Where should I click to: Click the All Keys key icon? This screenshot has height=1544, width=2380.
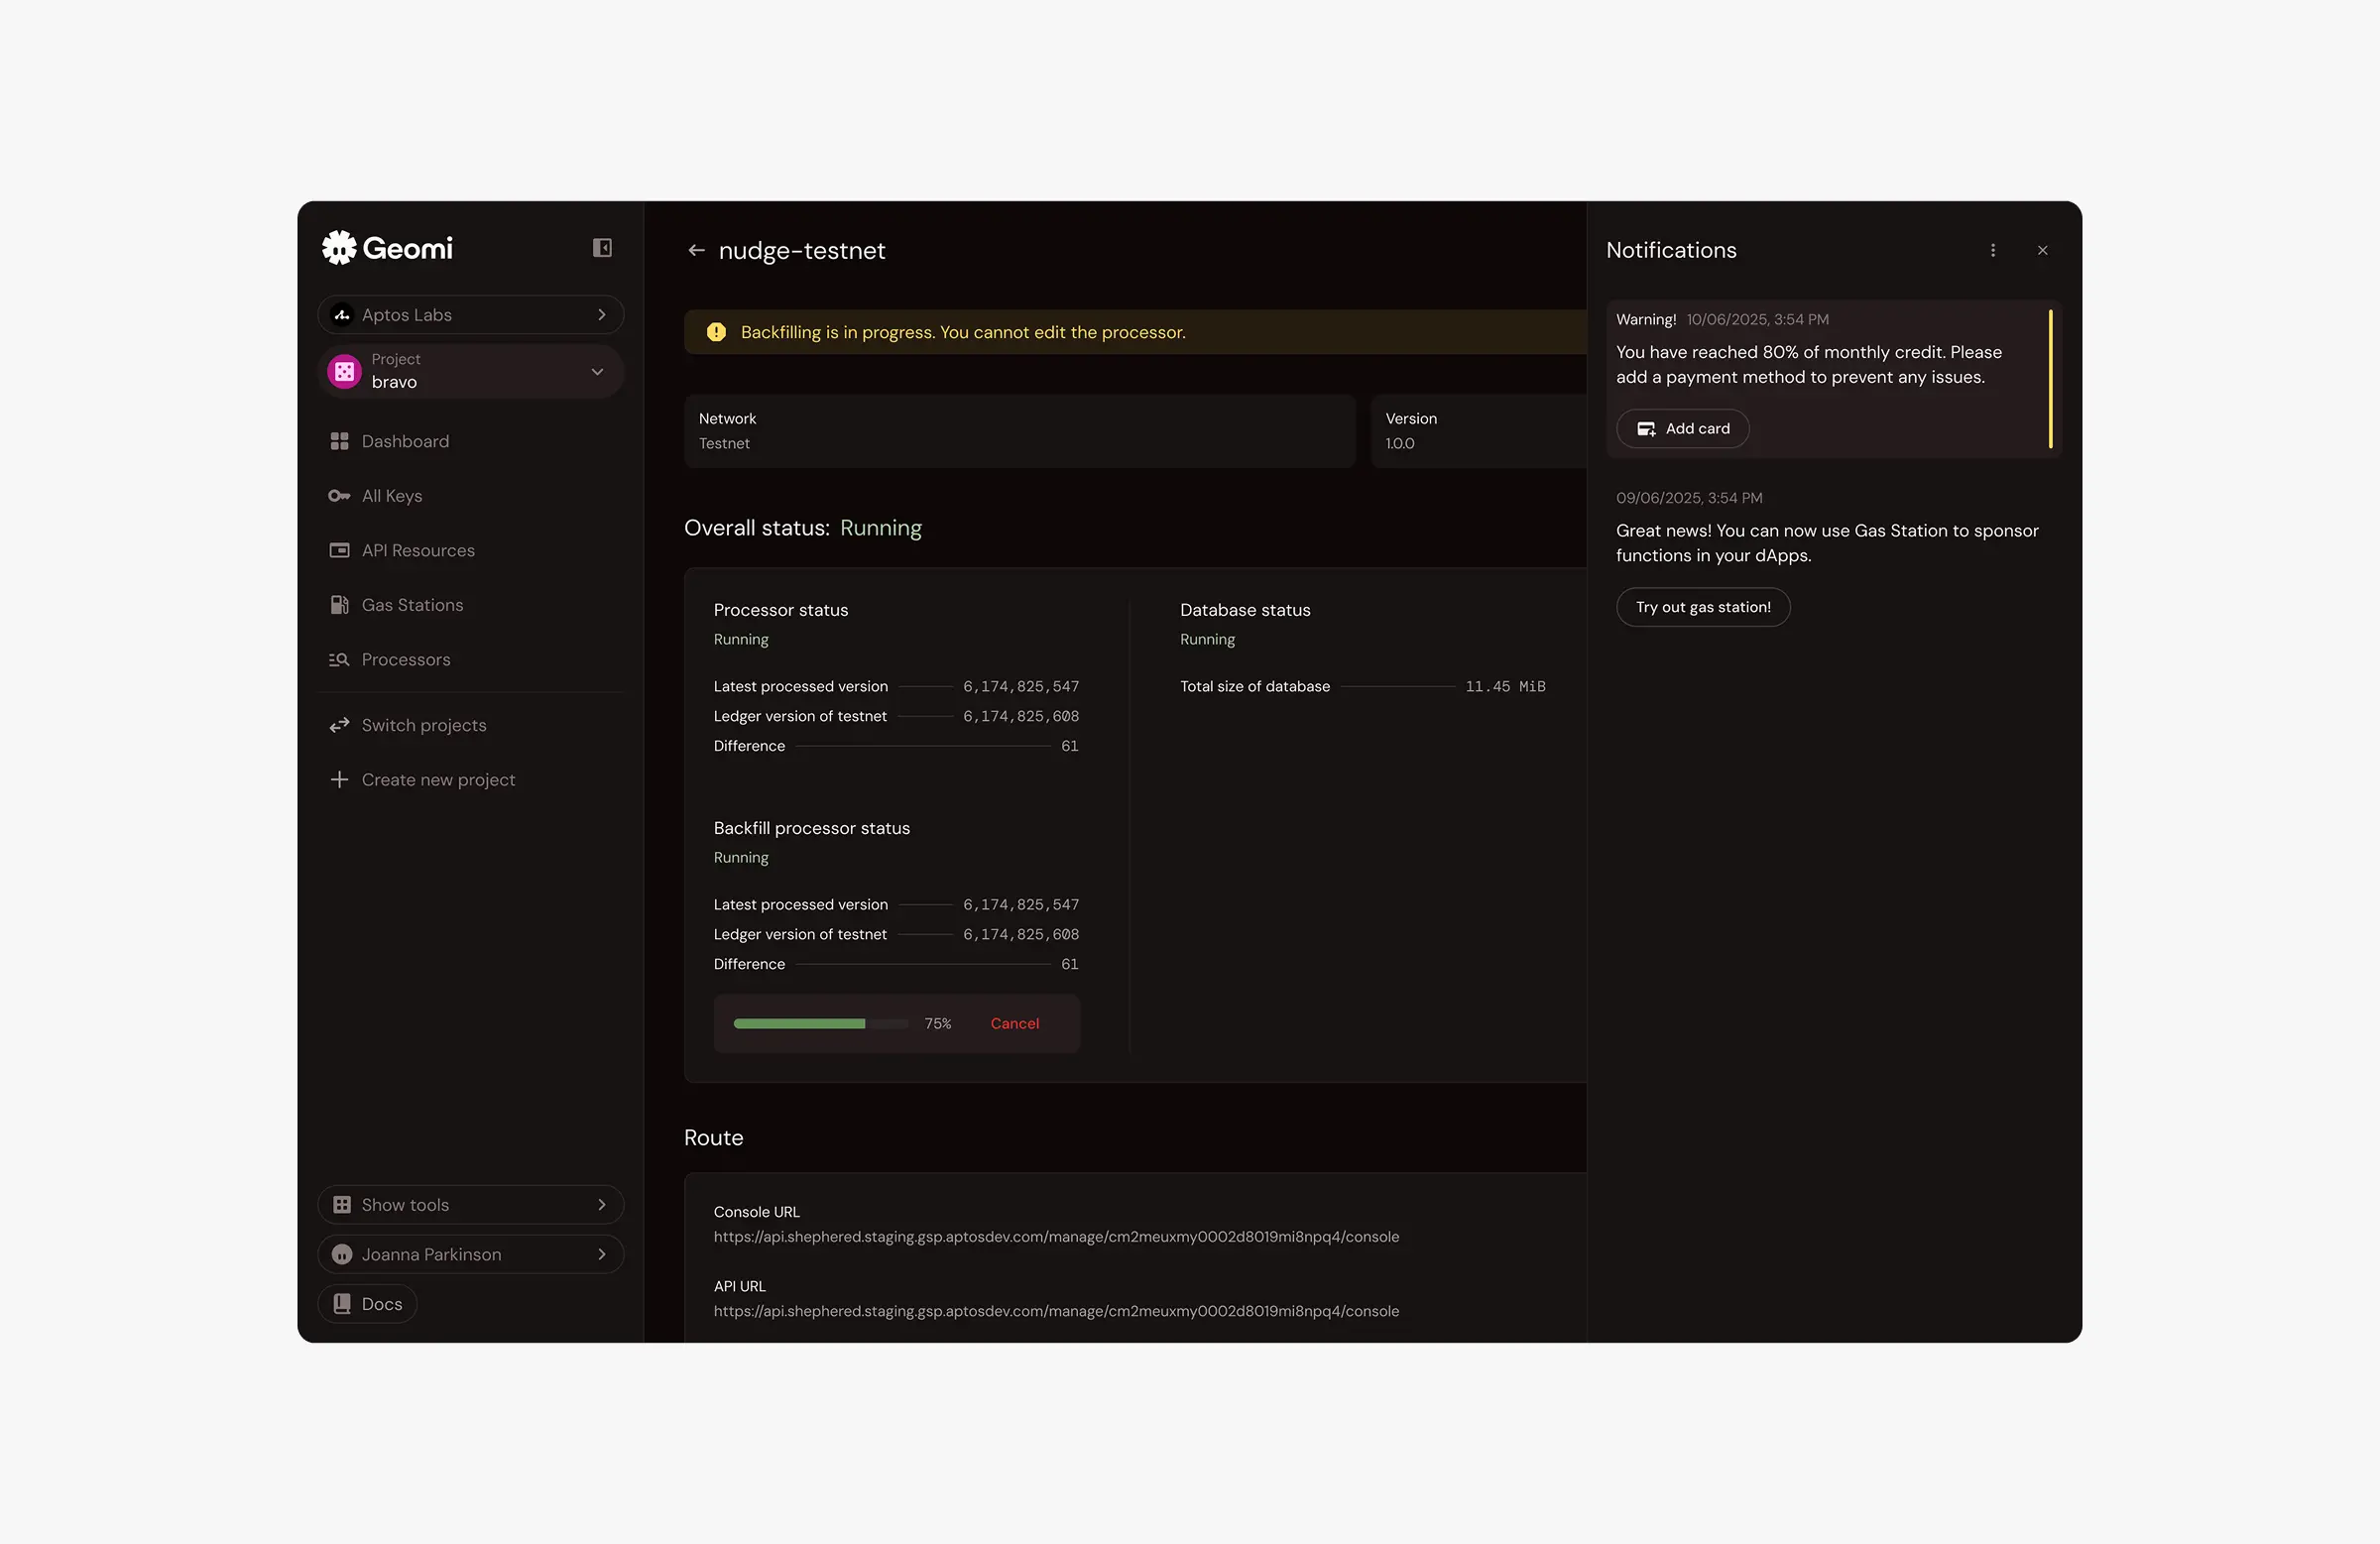pyautogui.click(x=339, y=496)
